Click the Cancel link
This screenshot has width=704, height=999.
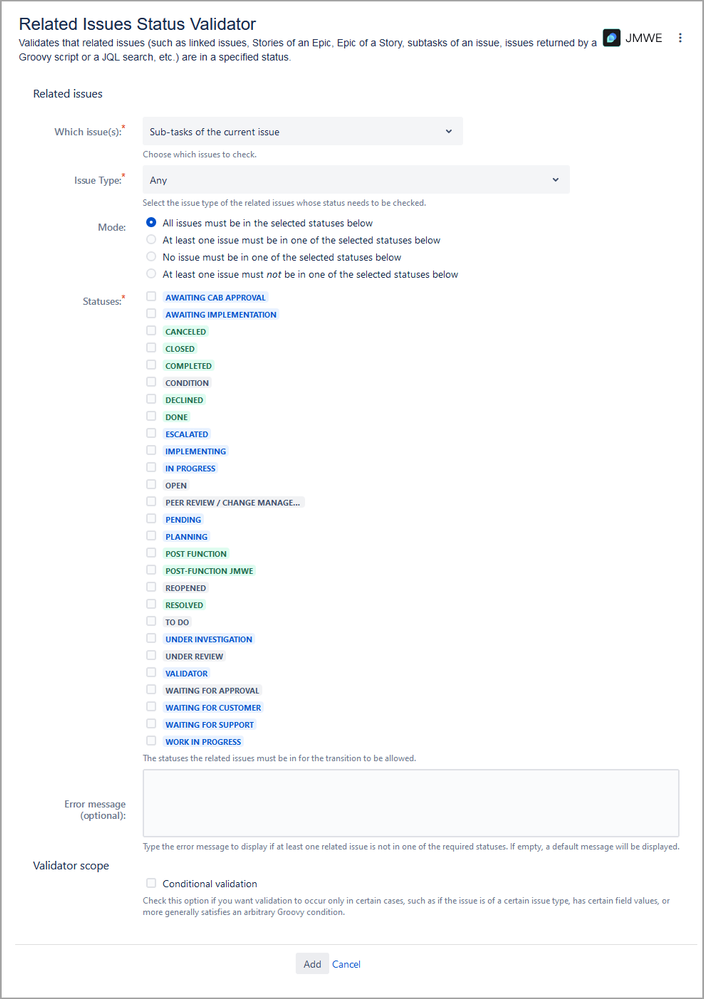coord(346,963)
